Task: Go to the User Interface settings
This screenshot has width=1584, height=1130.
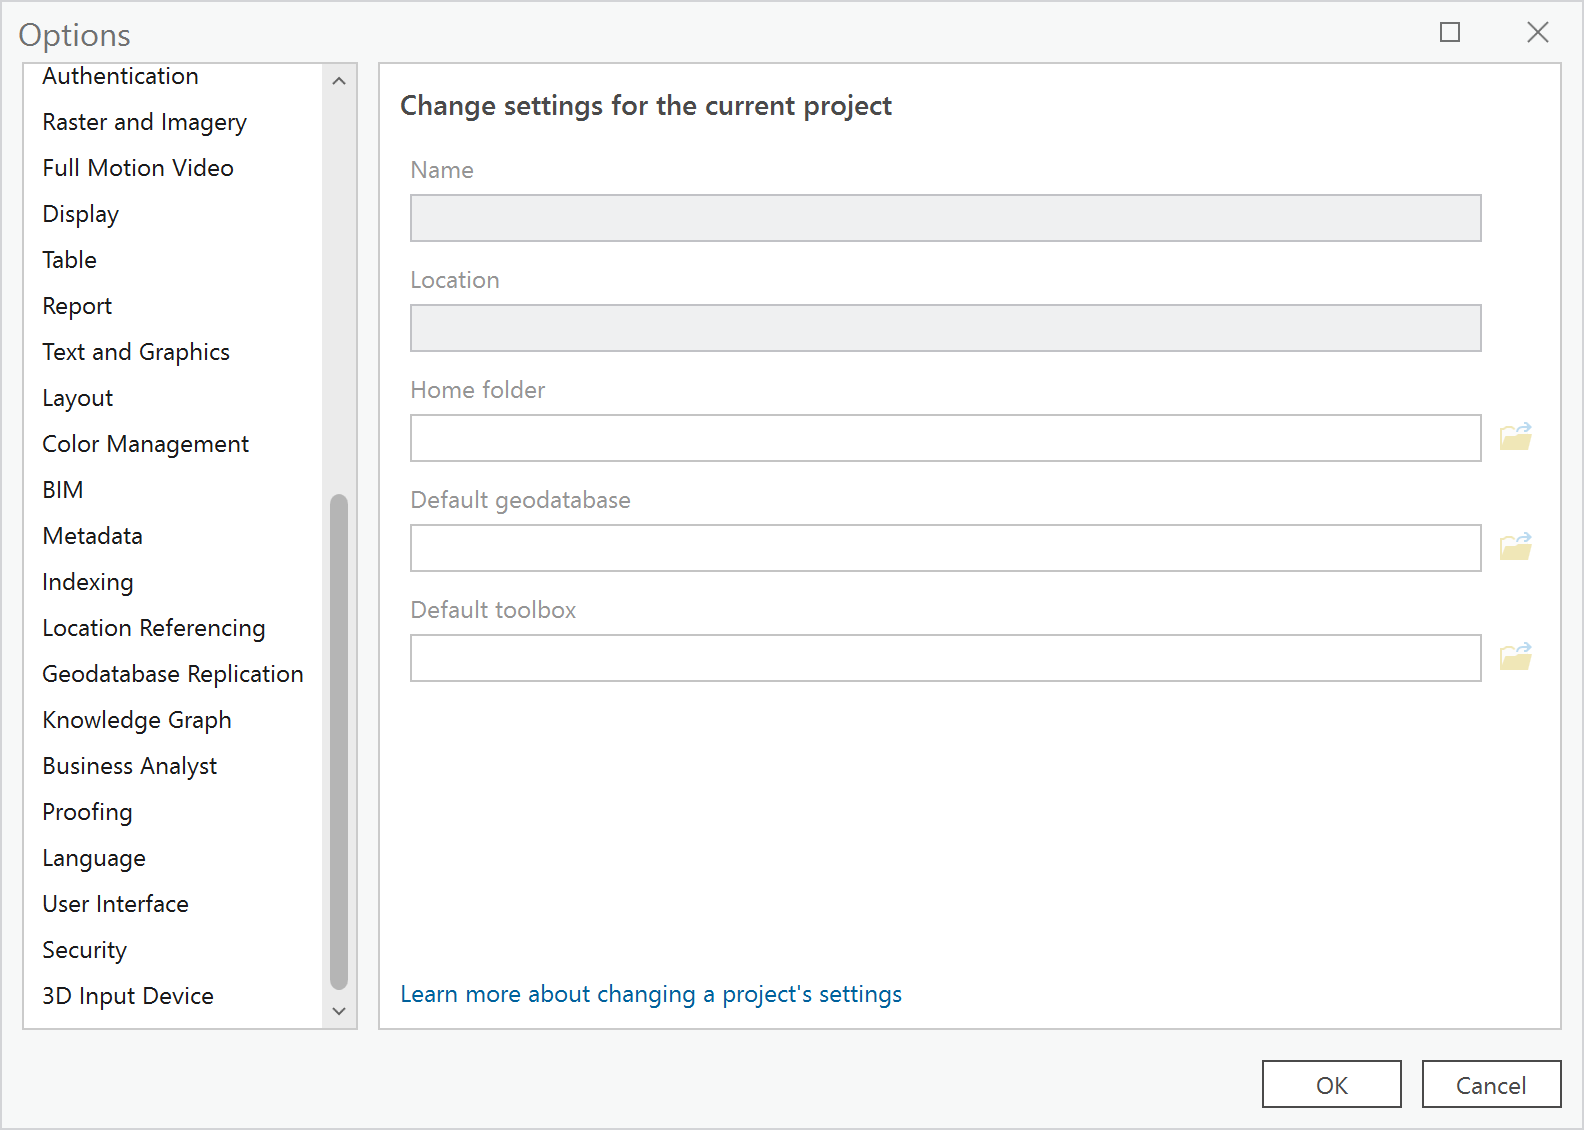Action: [115, 904]
